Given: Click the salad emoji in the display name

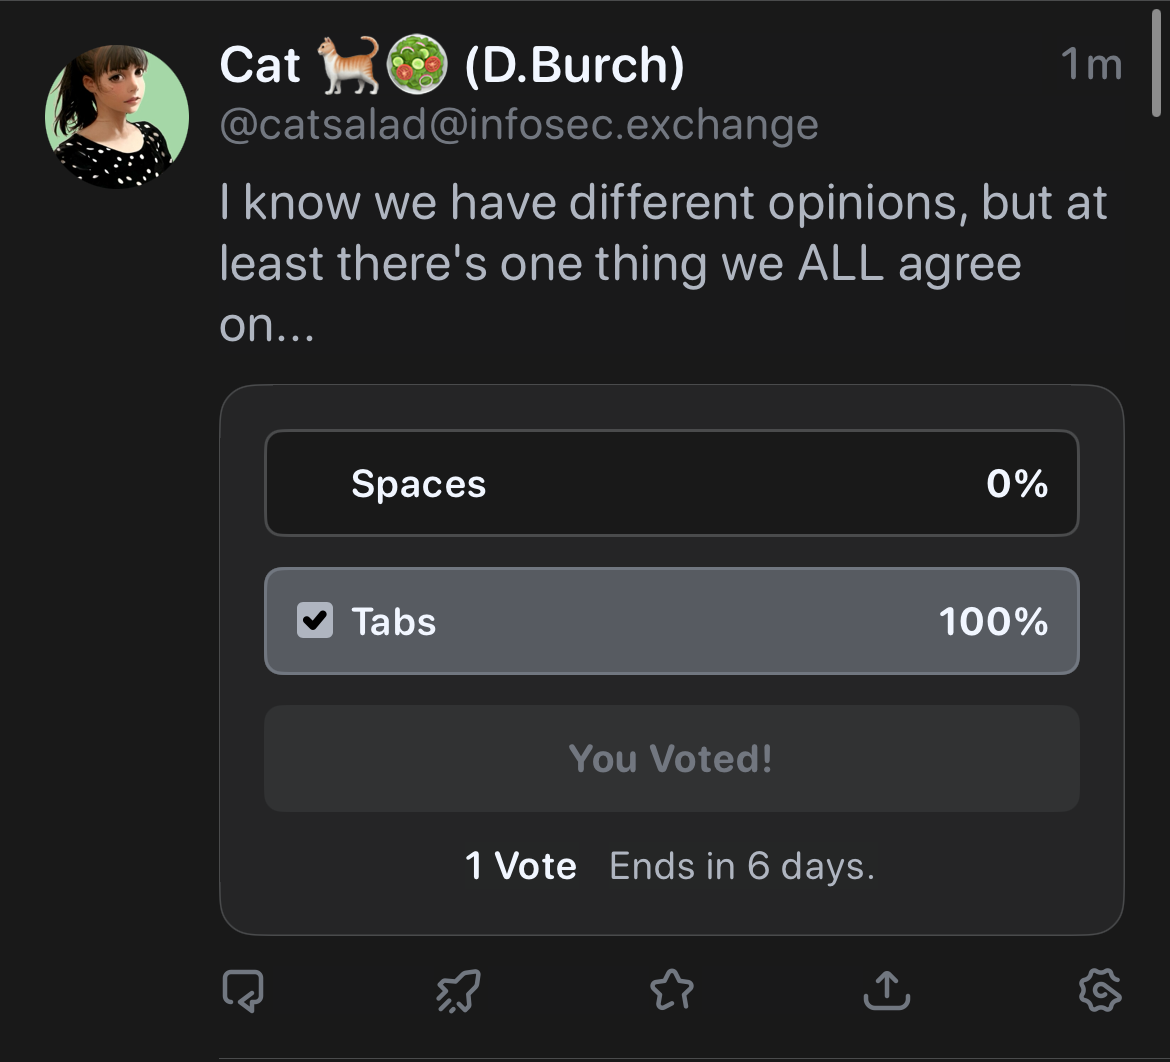Looking at the screenshot, I should [x=416, y=66].
